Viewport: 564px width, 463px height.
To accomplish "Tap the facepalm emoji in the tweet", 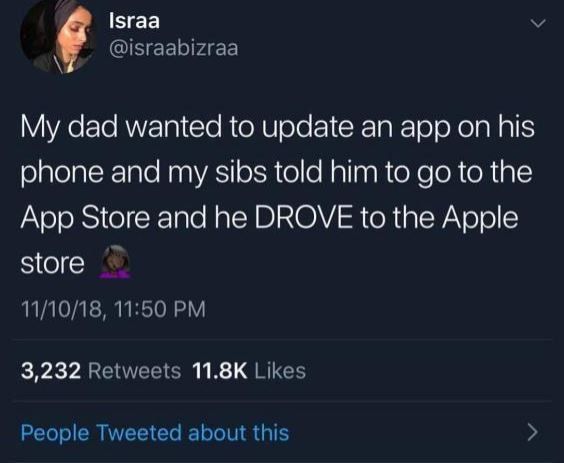I will (115, 262).
